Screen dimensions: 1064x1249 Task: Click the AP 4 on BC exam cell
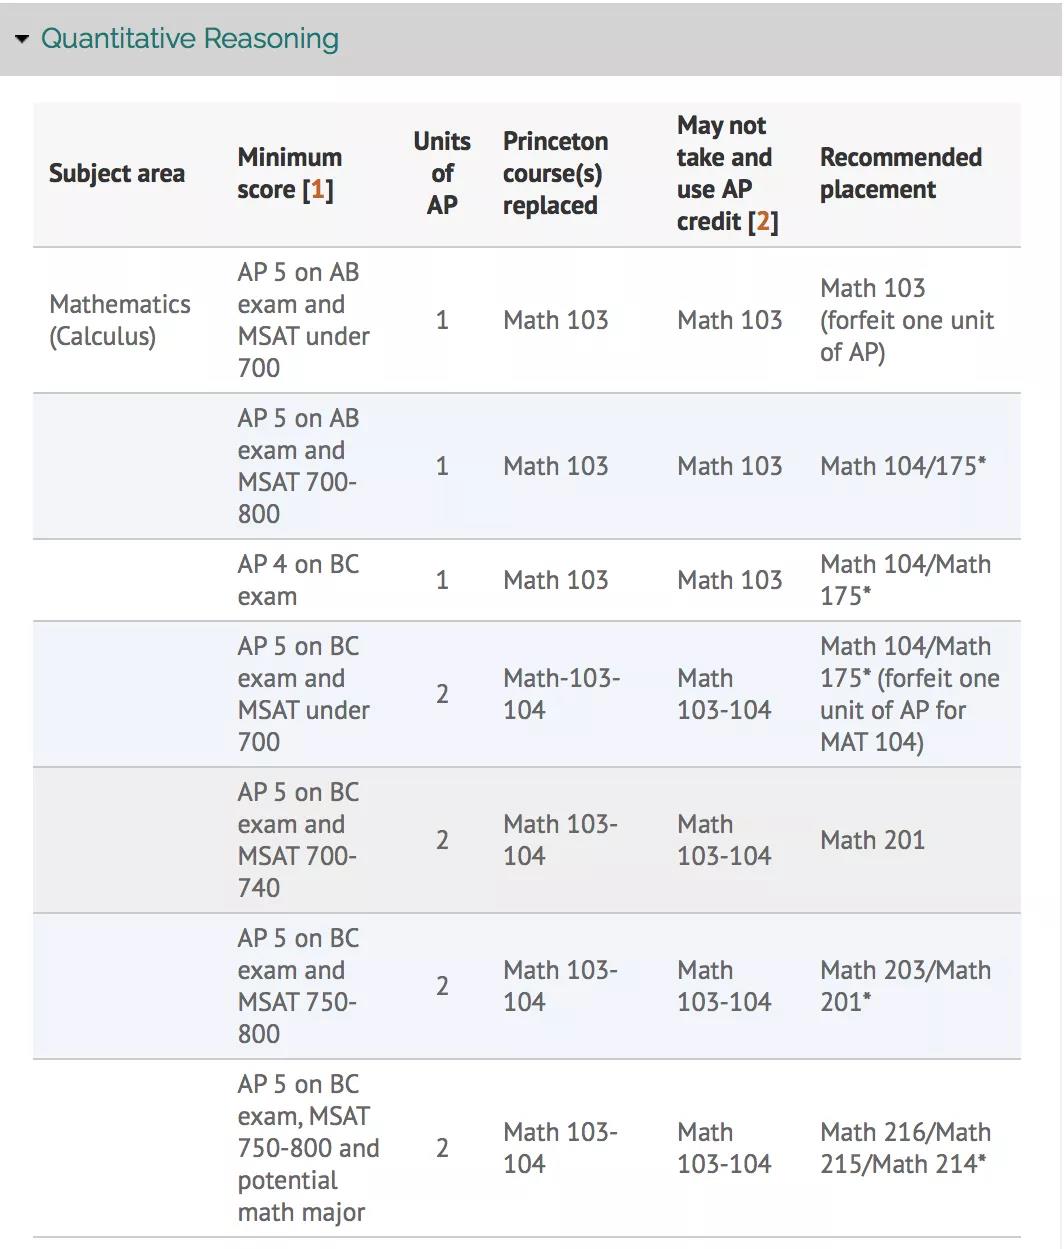point(297,580)
